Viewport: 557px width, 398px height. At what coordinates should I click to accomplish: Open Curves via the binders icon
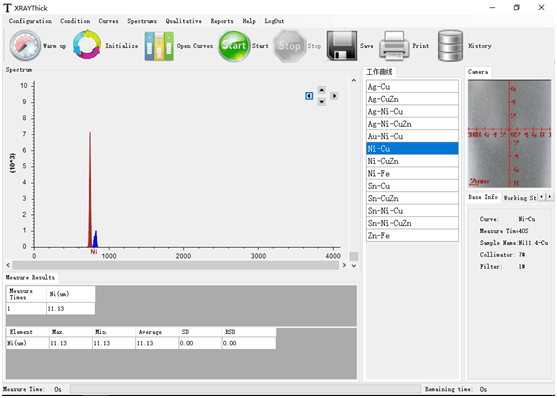tap(159, 46)
